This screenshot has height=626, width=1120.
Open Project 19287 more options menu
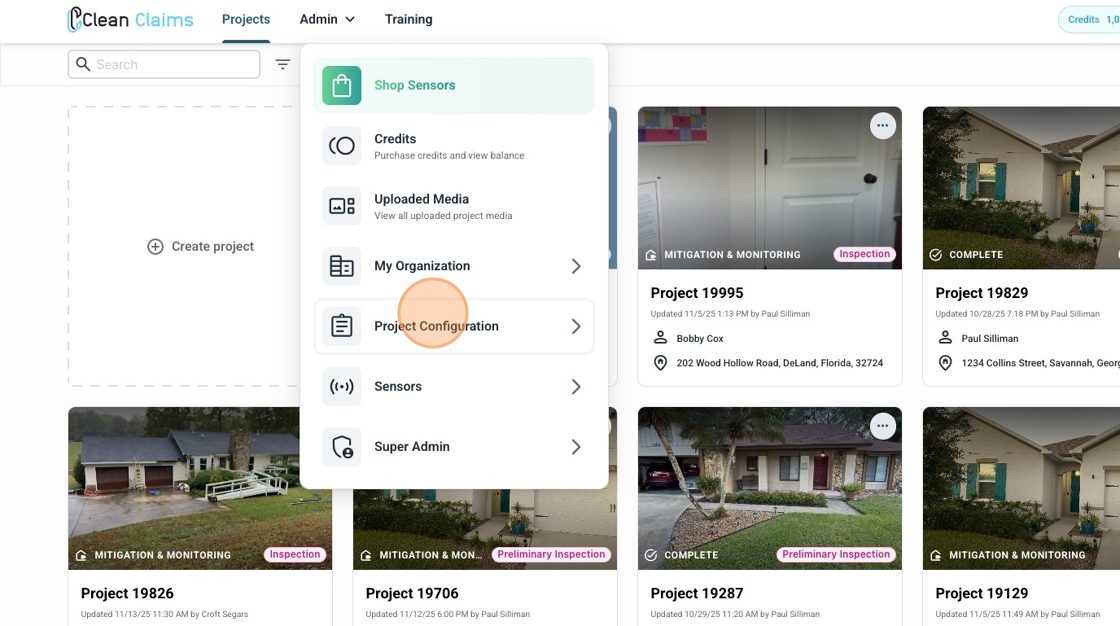pyautogui.click(x=883, y=426)
